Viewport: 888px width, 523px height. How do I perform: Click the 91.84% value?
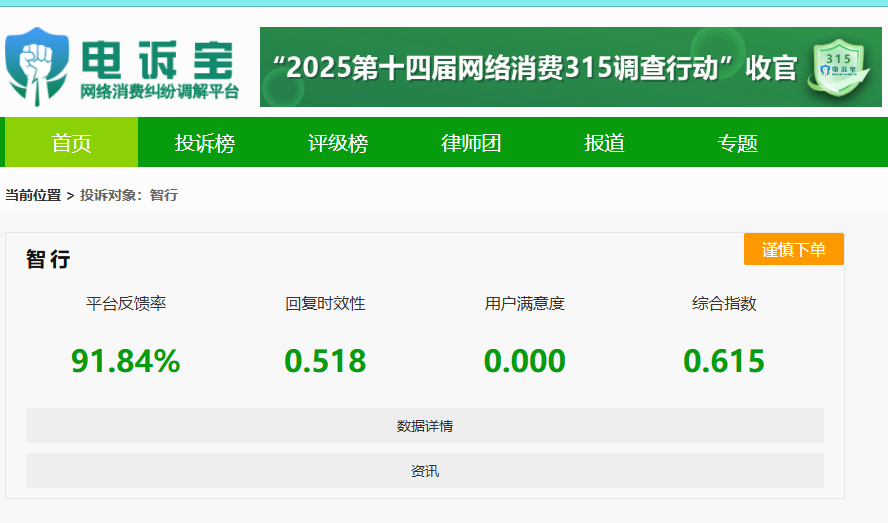(126, 362)
